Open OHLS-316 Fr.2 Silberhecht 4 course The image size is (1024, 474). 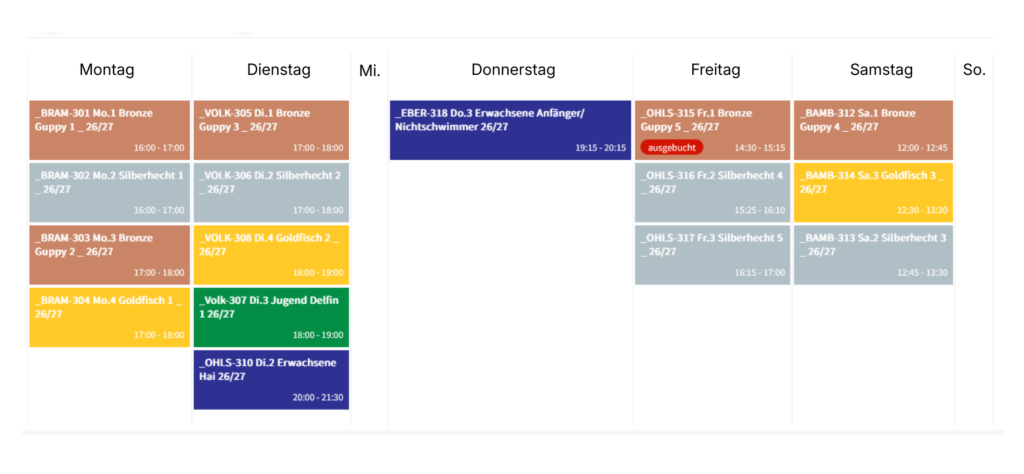[x=712, y=193]
